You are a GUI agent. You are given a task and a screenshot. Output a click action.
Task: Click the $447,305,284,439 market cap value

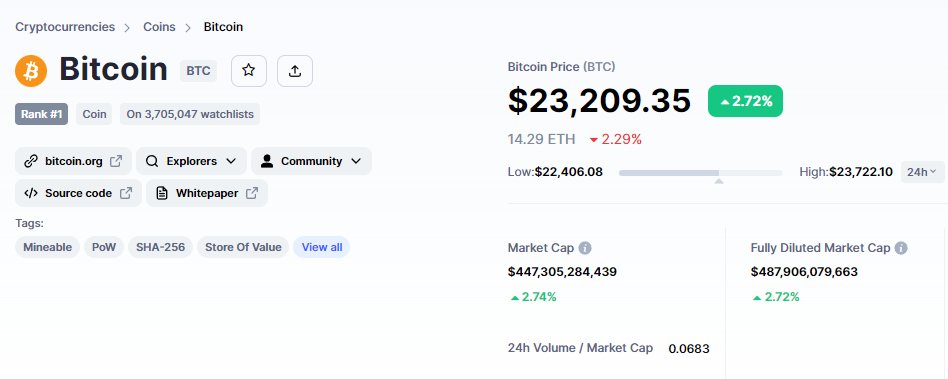(562, 272)
